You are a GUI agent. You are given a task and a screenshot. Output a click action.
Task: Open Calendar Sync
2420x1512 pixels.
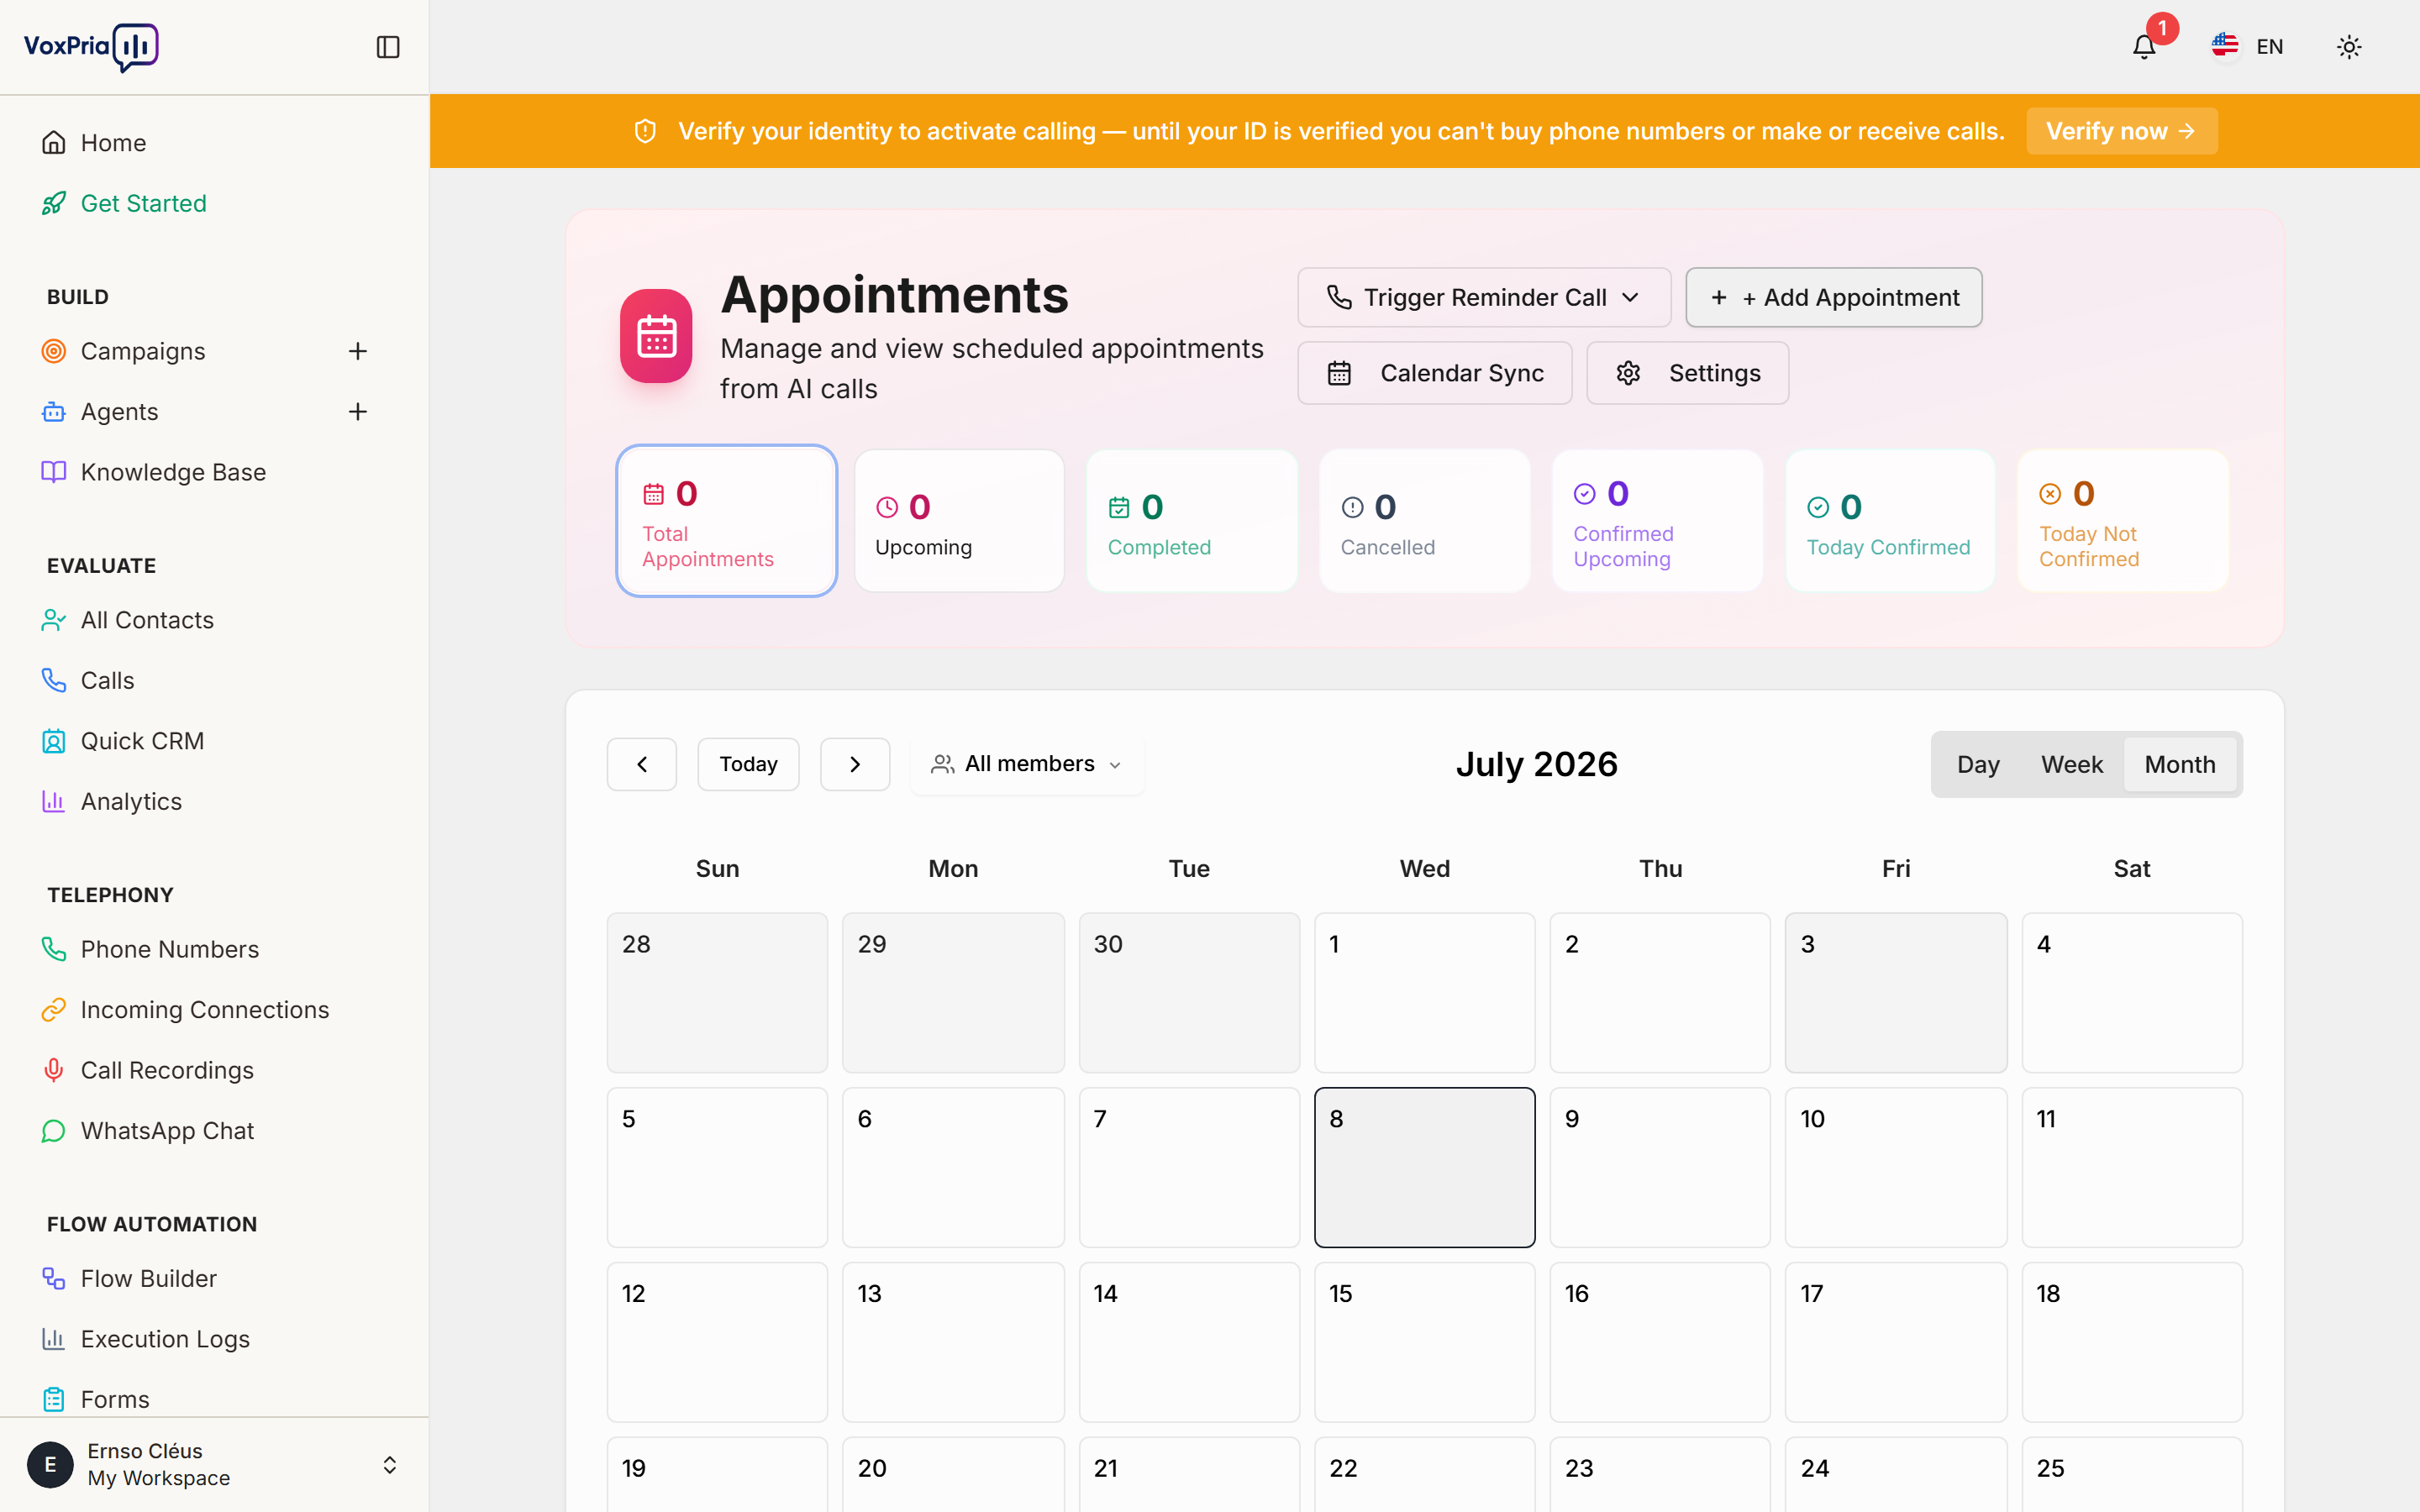1434,373
